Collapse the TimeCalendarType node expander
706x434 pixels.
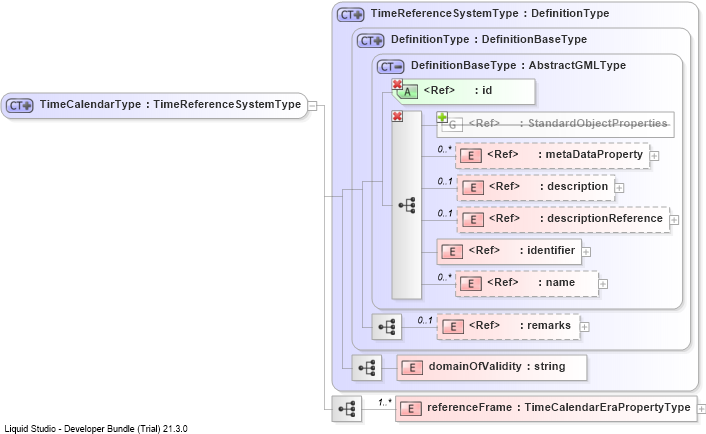click(x=312, y=106)
